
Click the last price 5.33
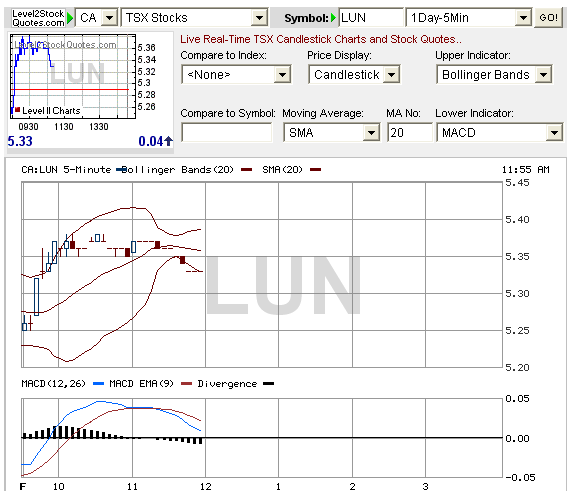point(20,141)
